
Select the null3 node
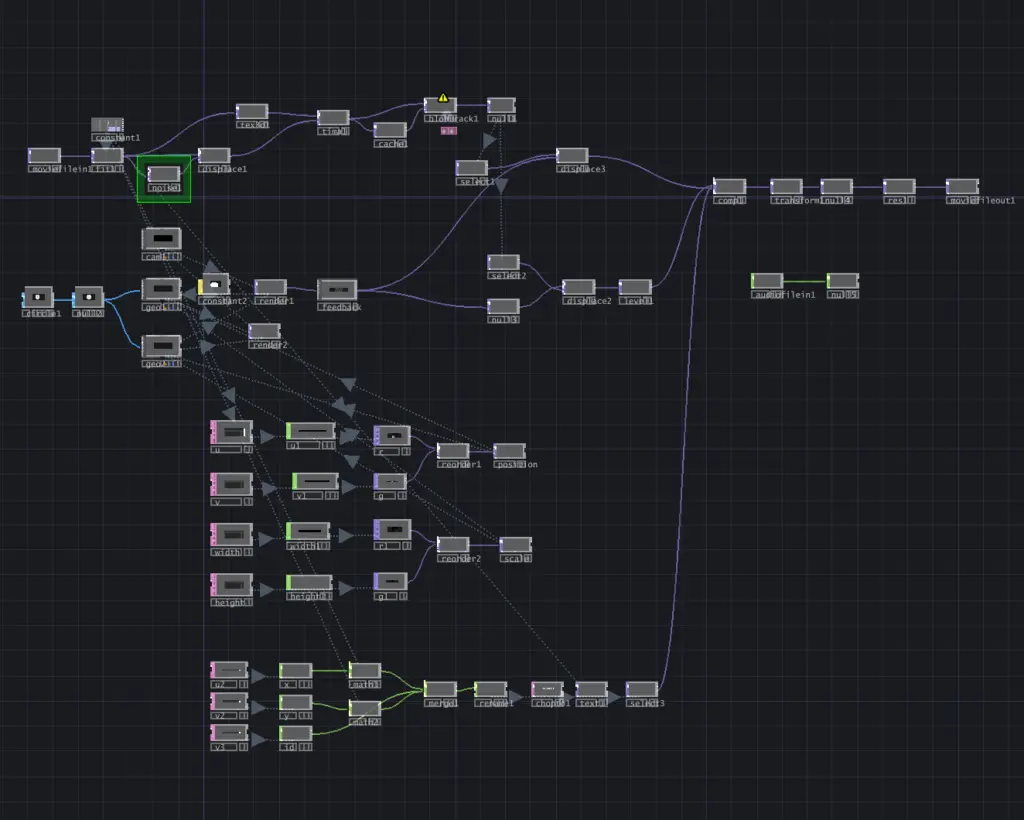coord(504,306)
